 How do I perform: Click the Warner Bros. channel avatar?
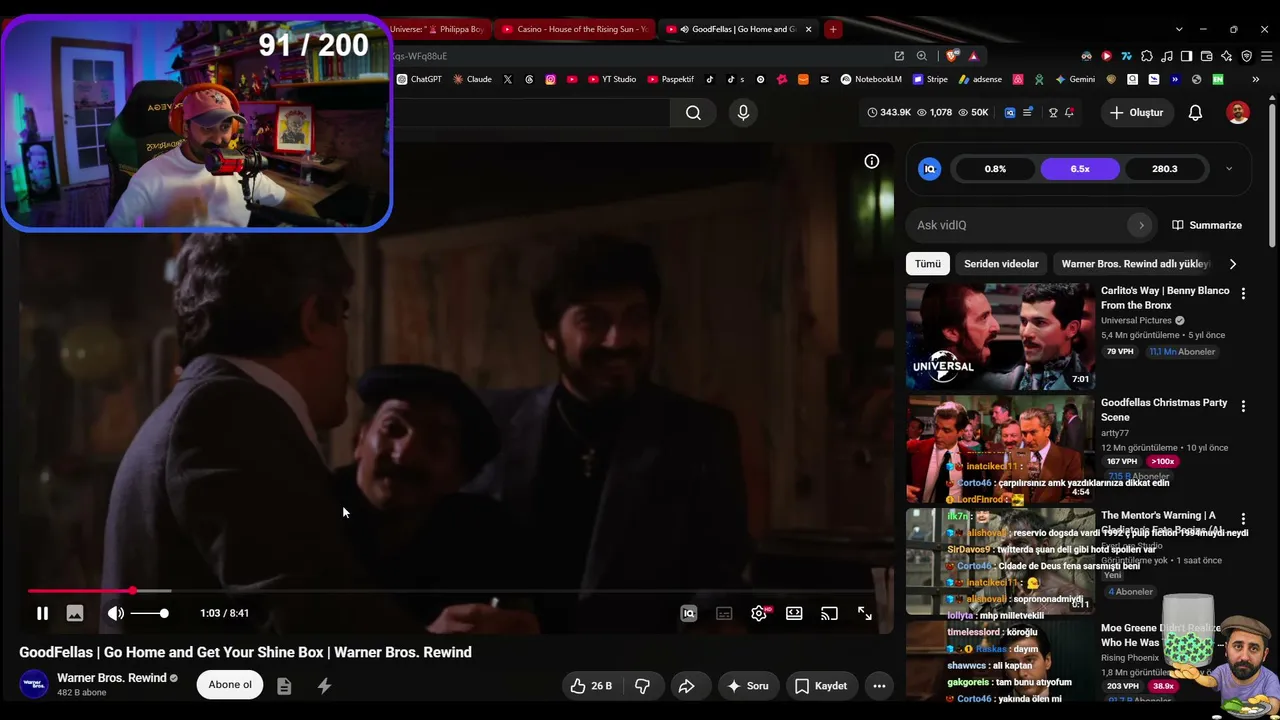34,685
